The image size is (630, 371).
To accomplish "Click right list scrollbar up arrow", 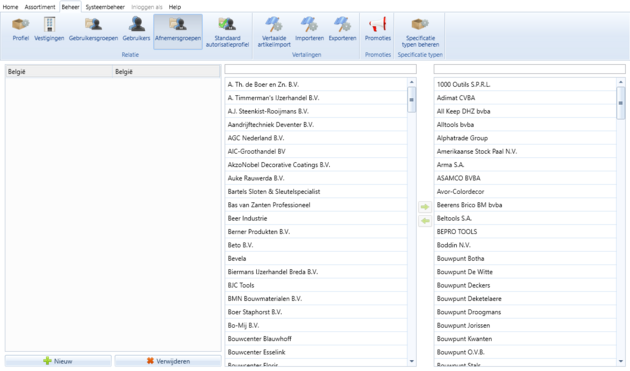I will pos(621,82).
